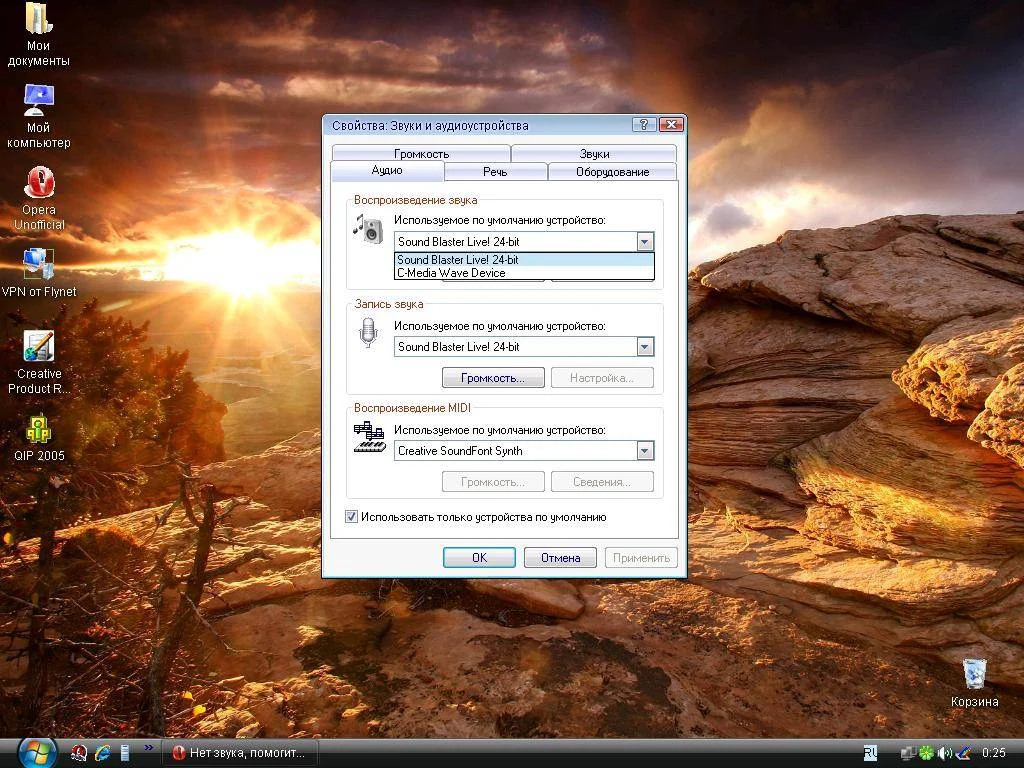Switch to the Громкость tab
Screen dimensions: 1024x768
pyautogui.click(x=421, y=153)
